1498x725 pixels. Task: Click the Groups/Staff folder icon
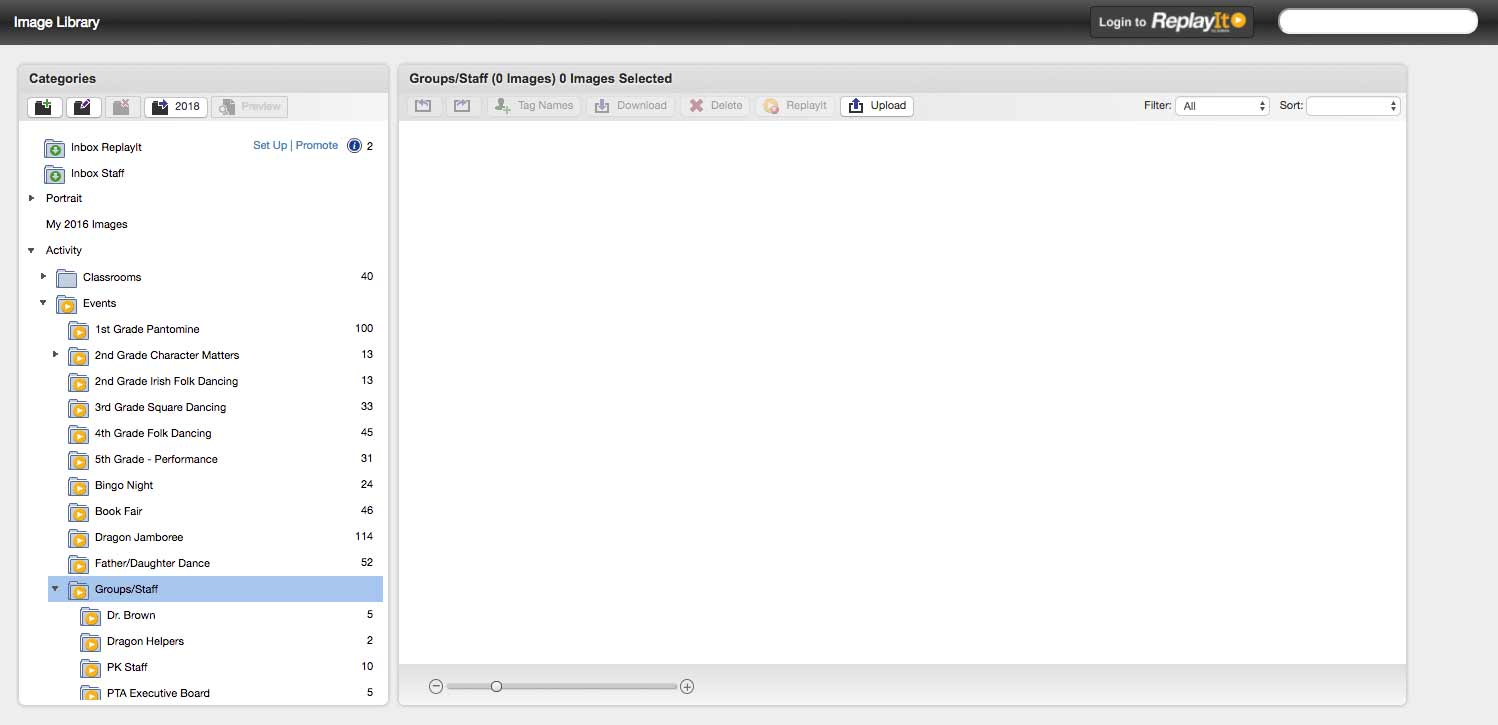pyautogui.click(x=79, y=590)
